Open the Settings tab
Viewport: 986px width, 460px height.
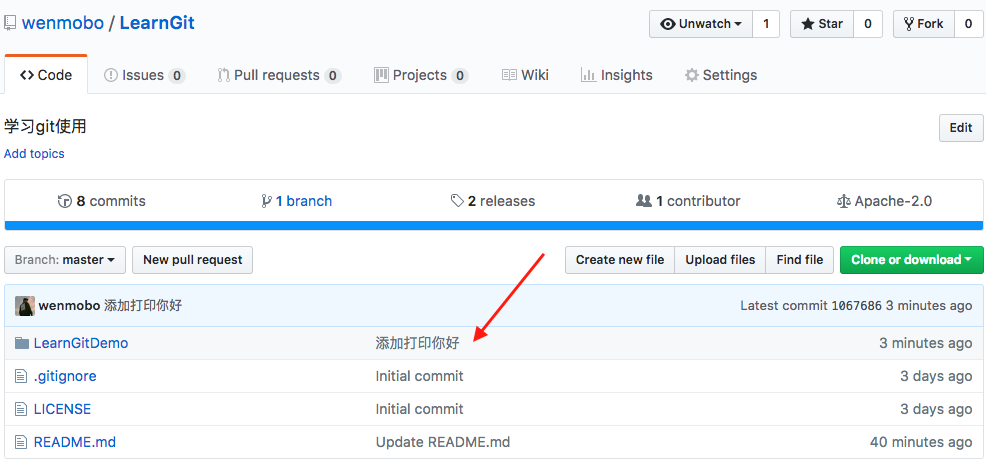tap(721, 75)
